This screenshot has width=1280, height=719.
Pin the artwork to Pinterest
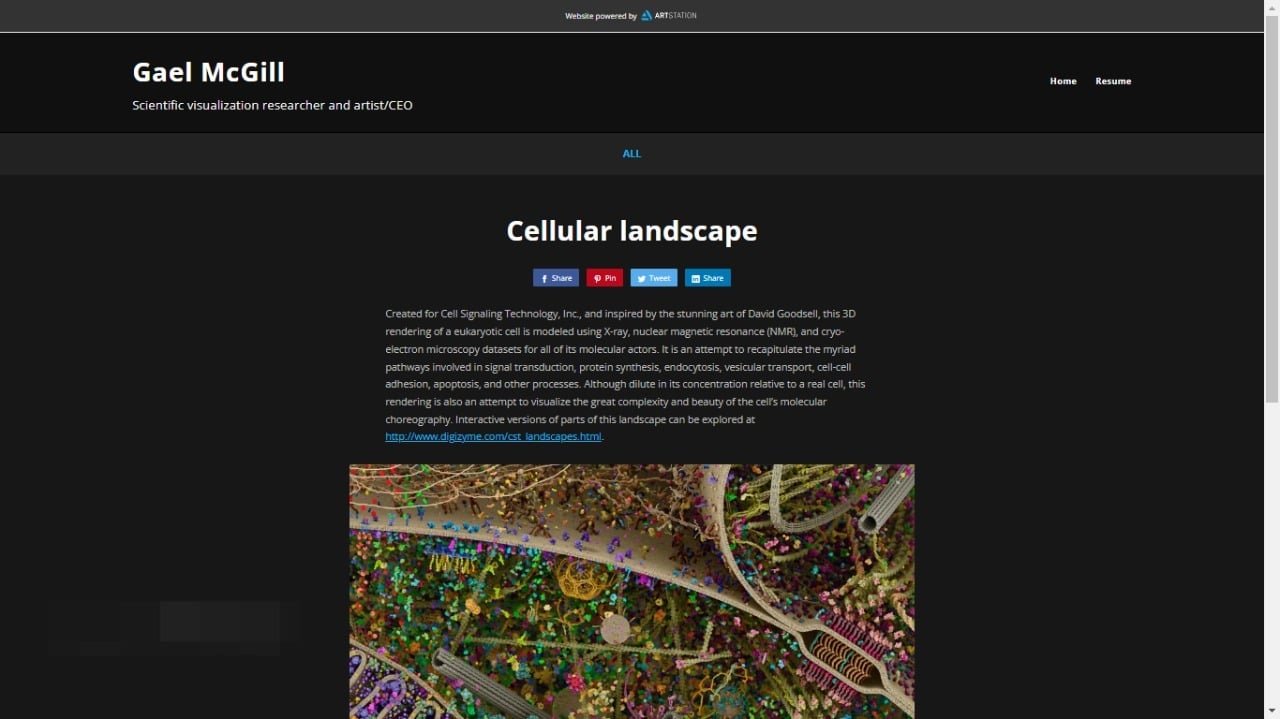coord(604,278)
